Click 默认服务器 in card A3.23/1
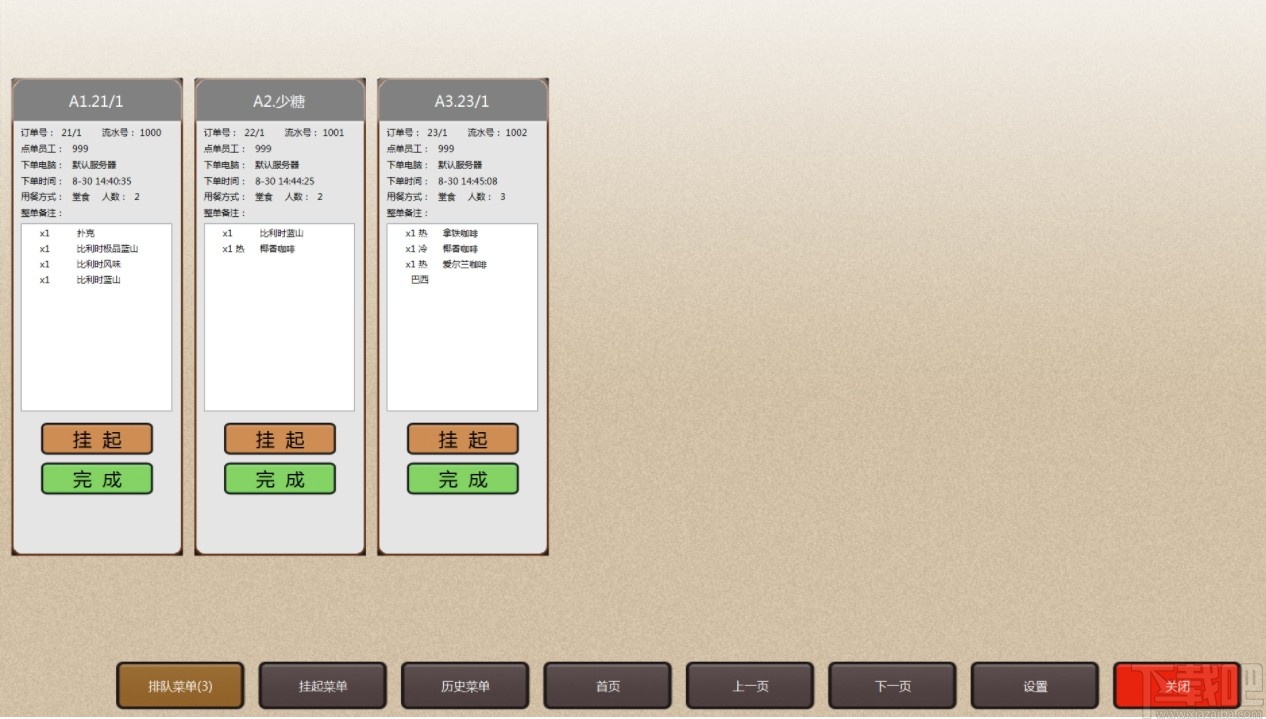The width and height of the screenshot is (1266, 719). [x=460, y=165]
